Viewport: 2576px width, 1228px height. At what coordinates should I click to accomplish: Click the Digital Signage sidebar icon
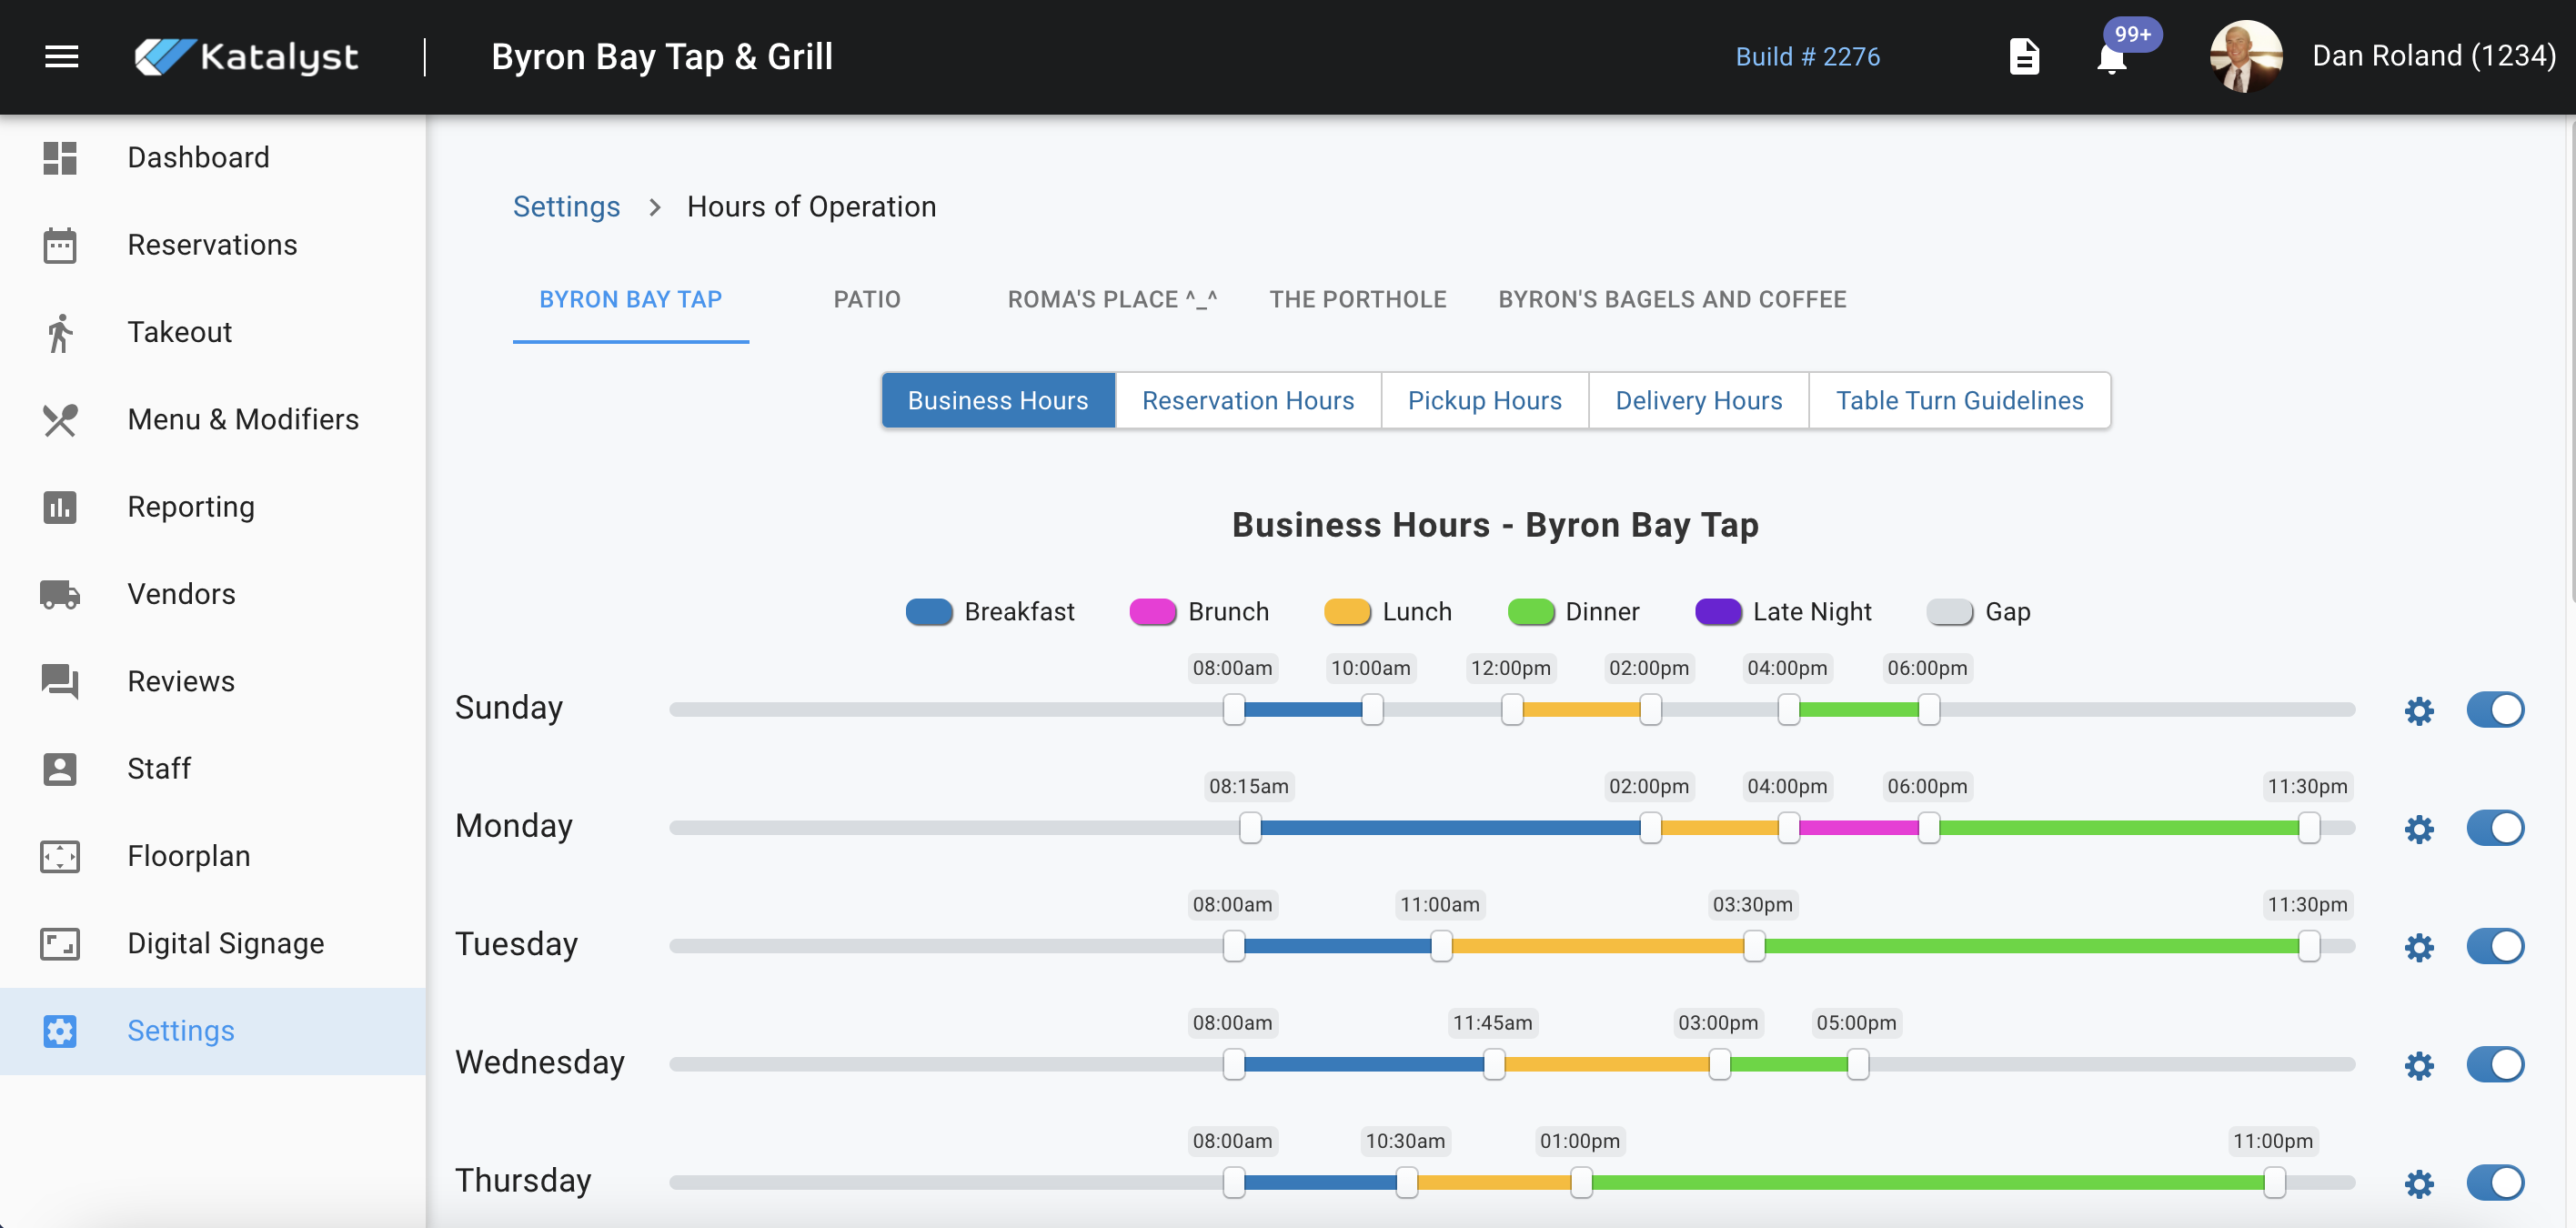tap(60, 943)
